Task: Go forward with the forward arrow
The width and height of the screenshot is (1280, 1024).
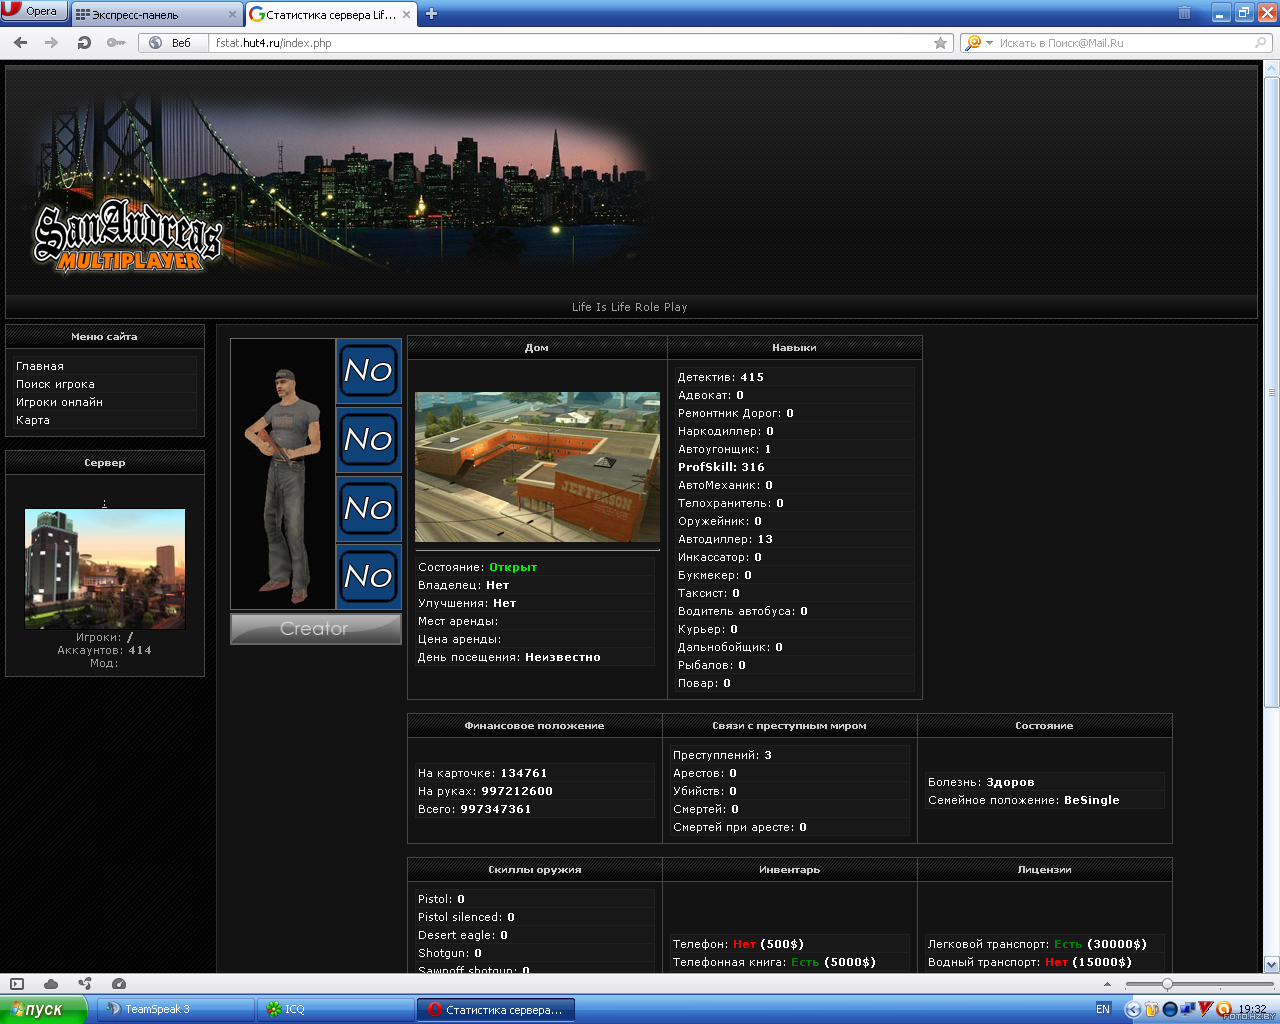Action: coord(52,43)
